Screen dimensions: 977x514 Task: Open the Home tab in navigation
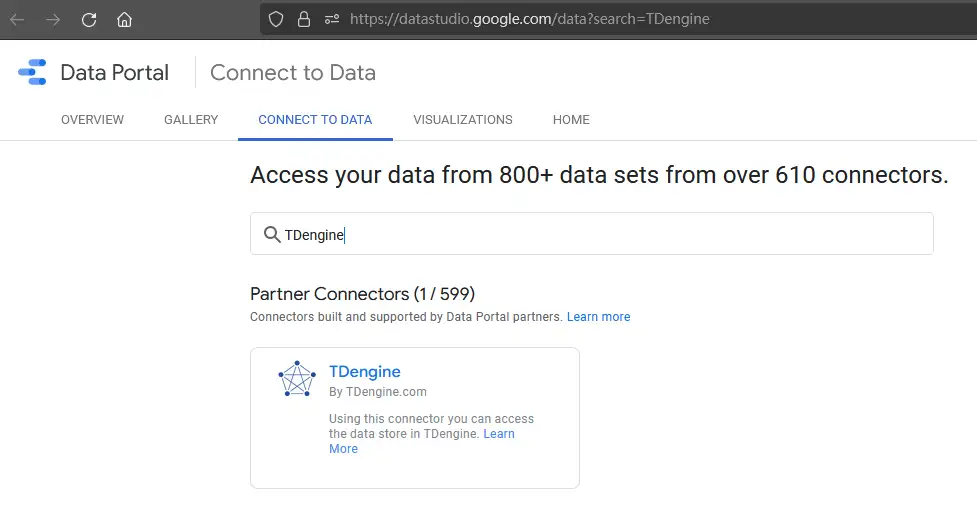(x=571, y=120)
